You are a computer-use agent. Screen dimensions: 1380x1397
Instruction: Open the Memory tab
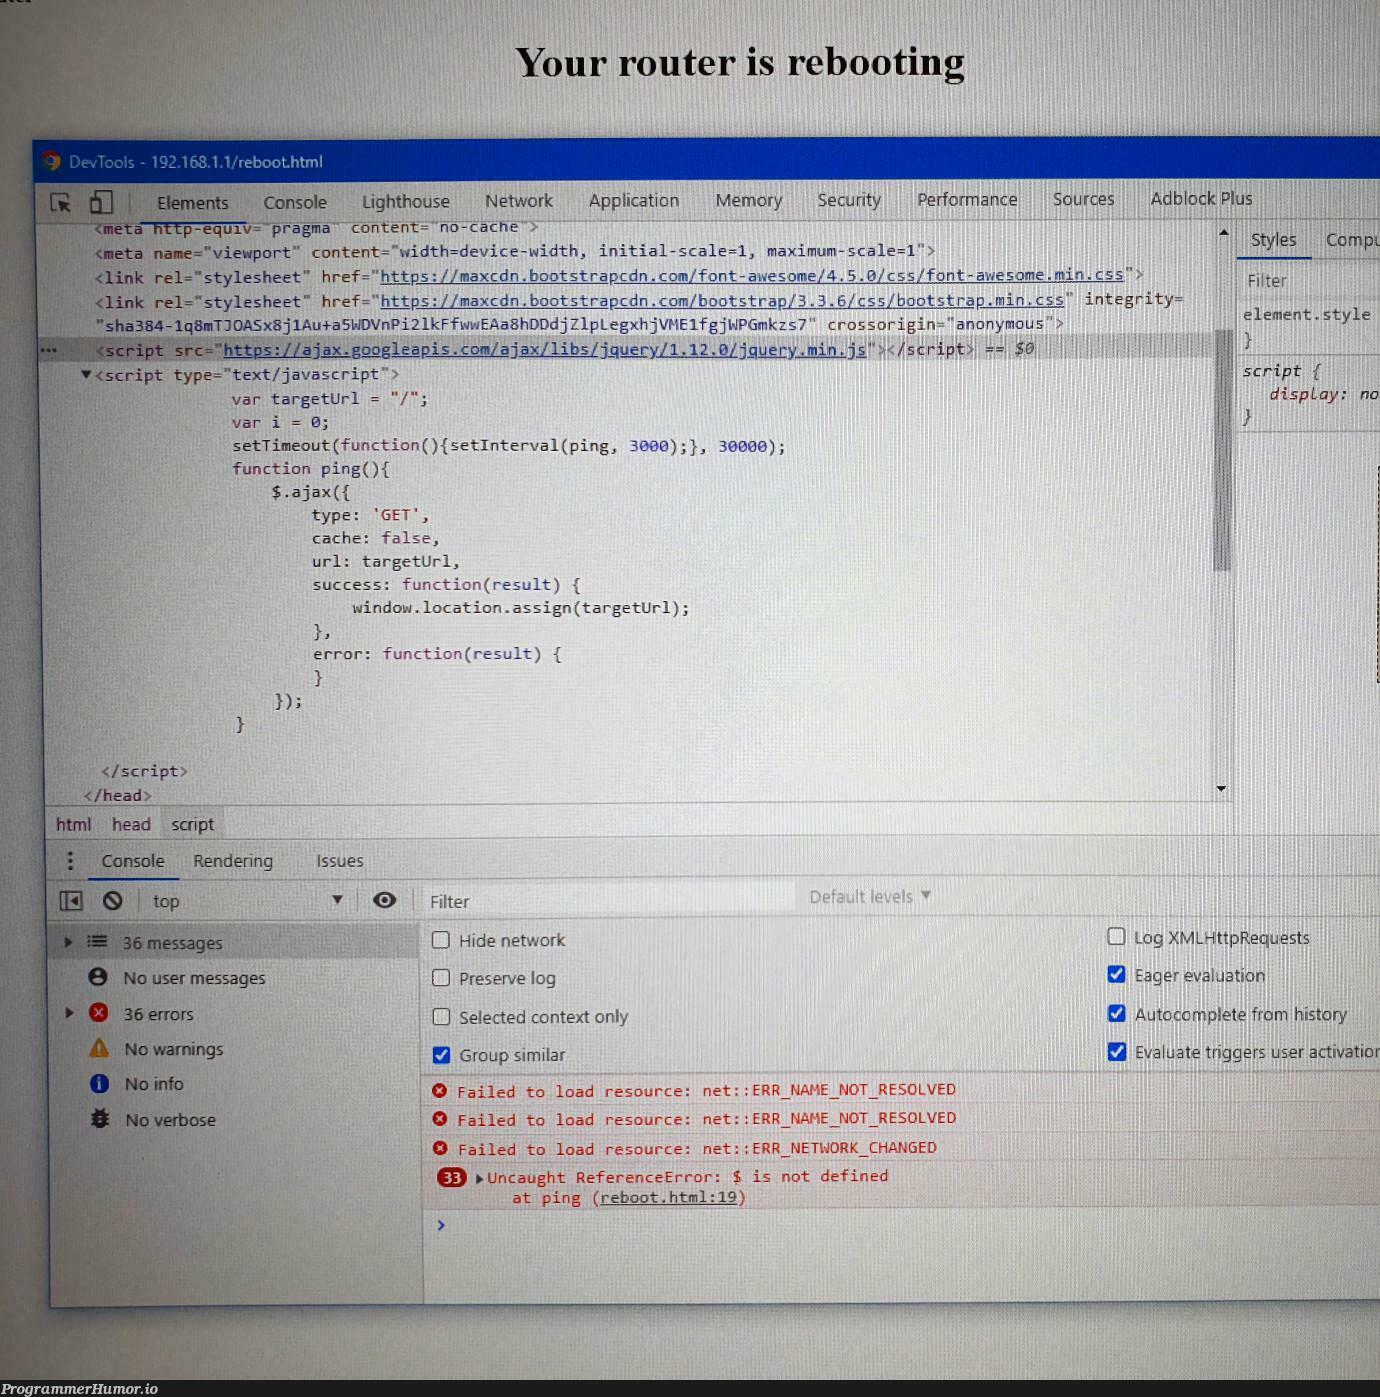click(x=749, y=201)
